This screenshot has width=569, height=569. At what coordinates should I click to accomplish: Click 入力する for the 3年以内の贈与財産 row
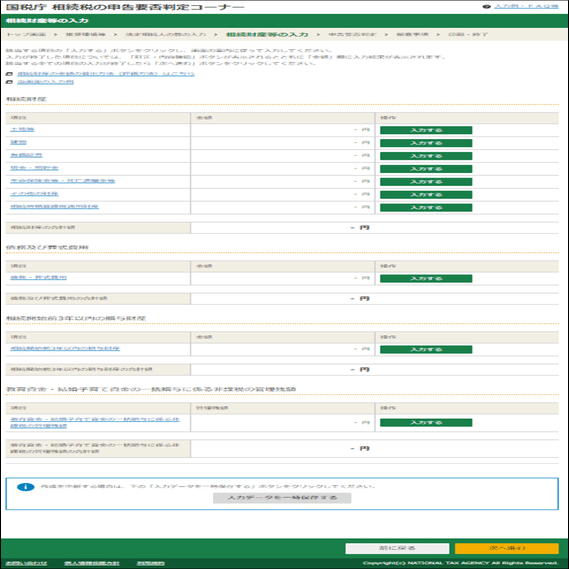click(x=426, y=349)
